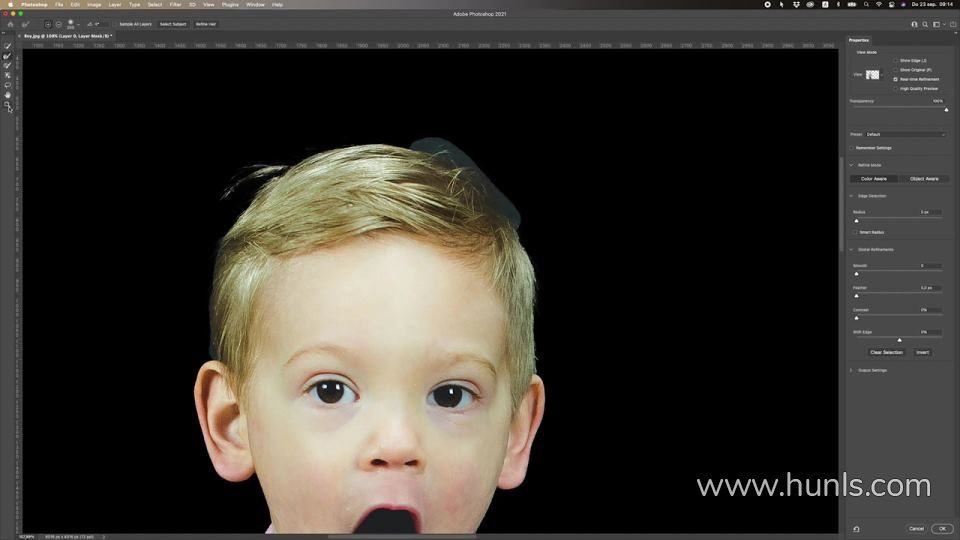Screen dimensions: 960x540
Task: Click the reset workspace icon
Action: pos(857,529)
